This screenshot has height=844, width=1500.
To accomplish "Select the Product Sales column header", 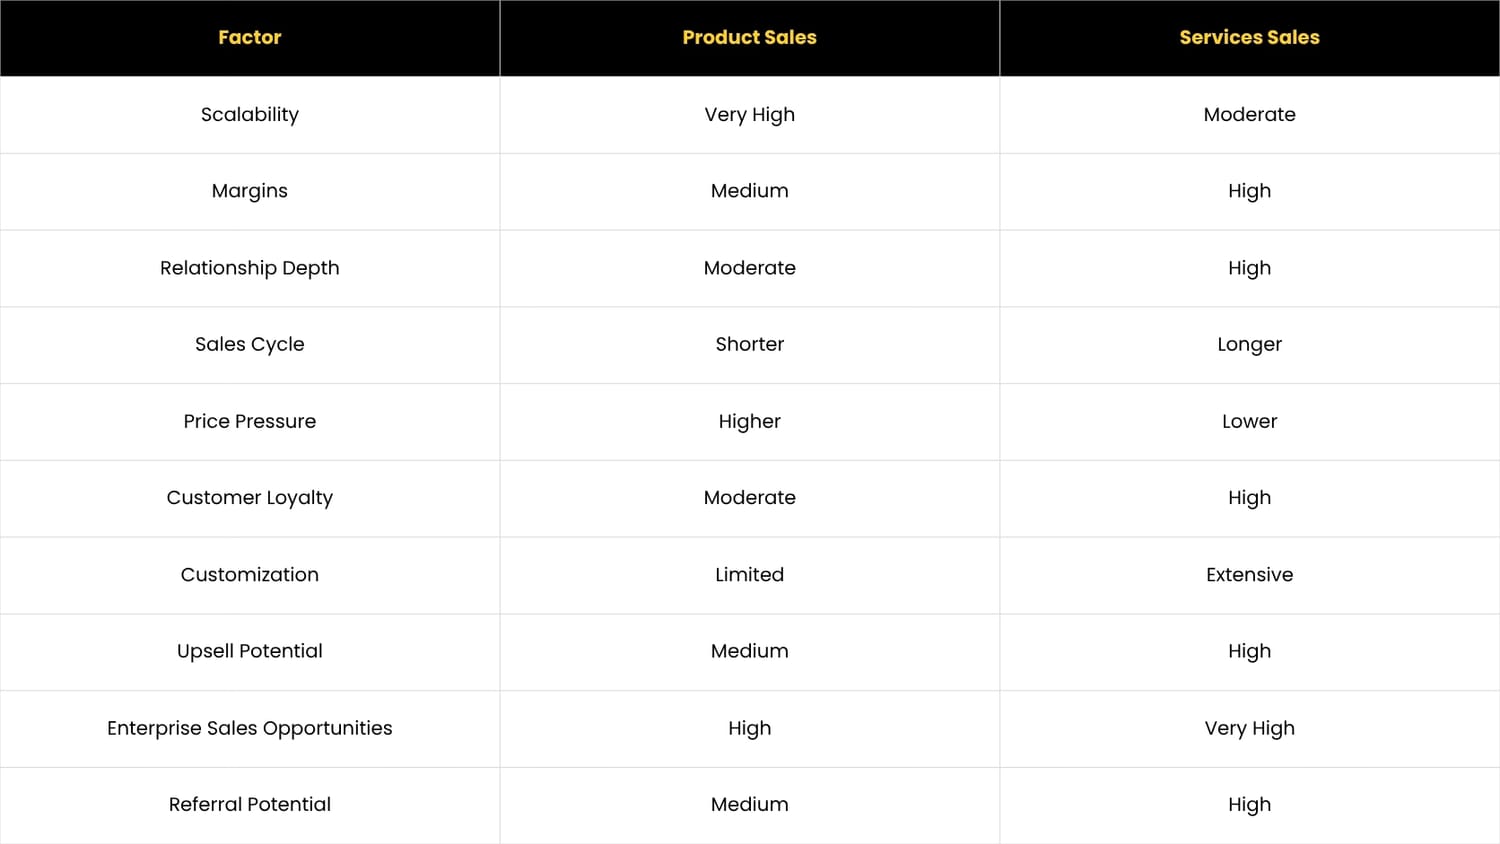I will pyautogui.click(x=750, y=38).
